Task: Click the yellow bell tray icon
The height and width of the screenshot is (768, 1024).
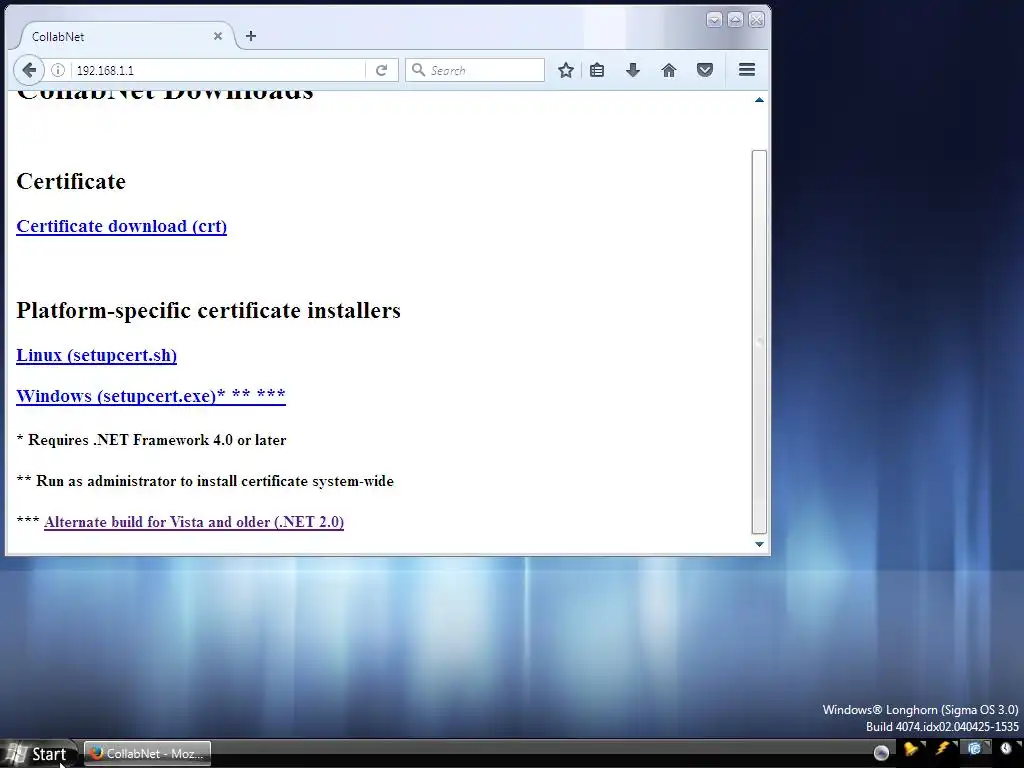Action: coord(910,749)
